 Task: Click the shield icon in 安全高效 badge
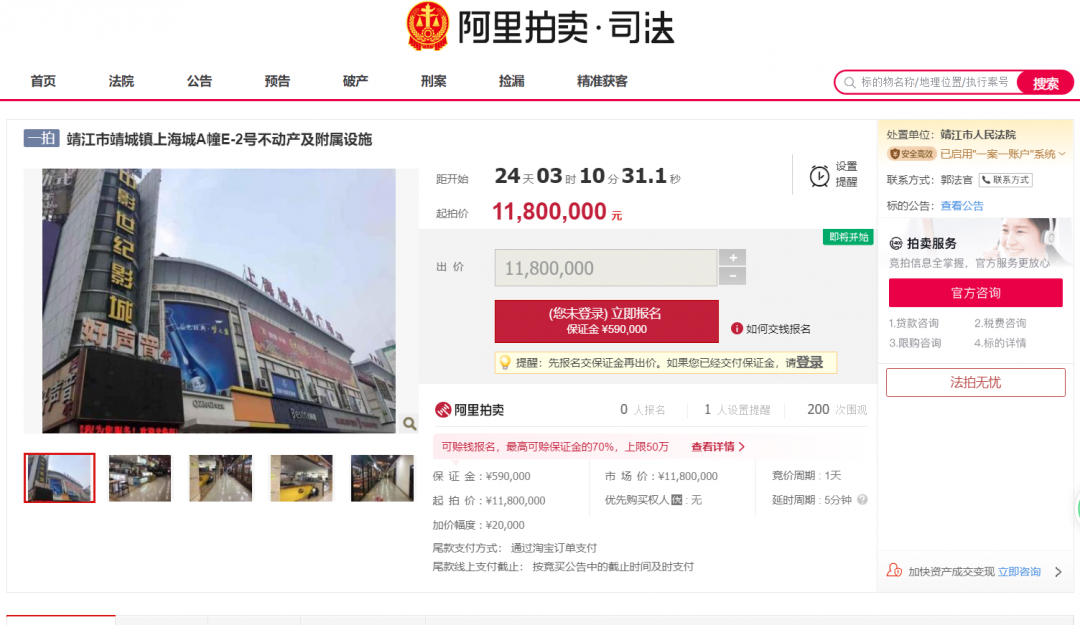coord(895,154)
